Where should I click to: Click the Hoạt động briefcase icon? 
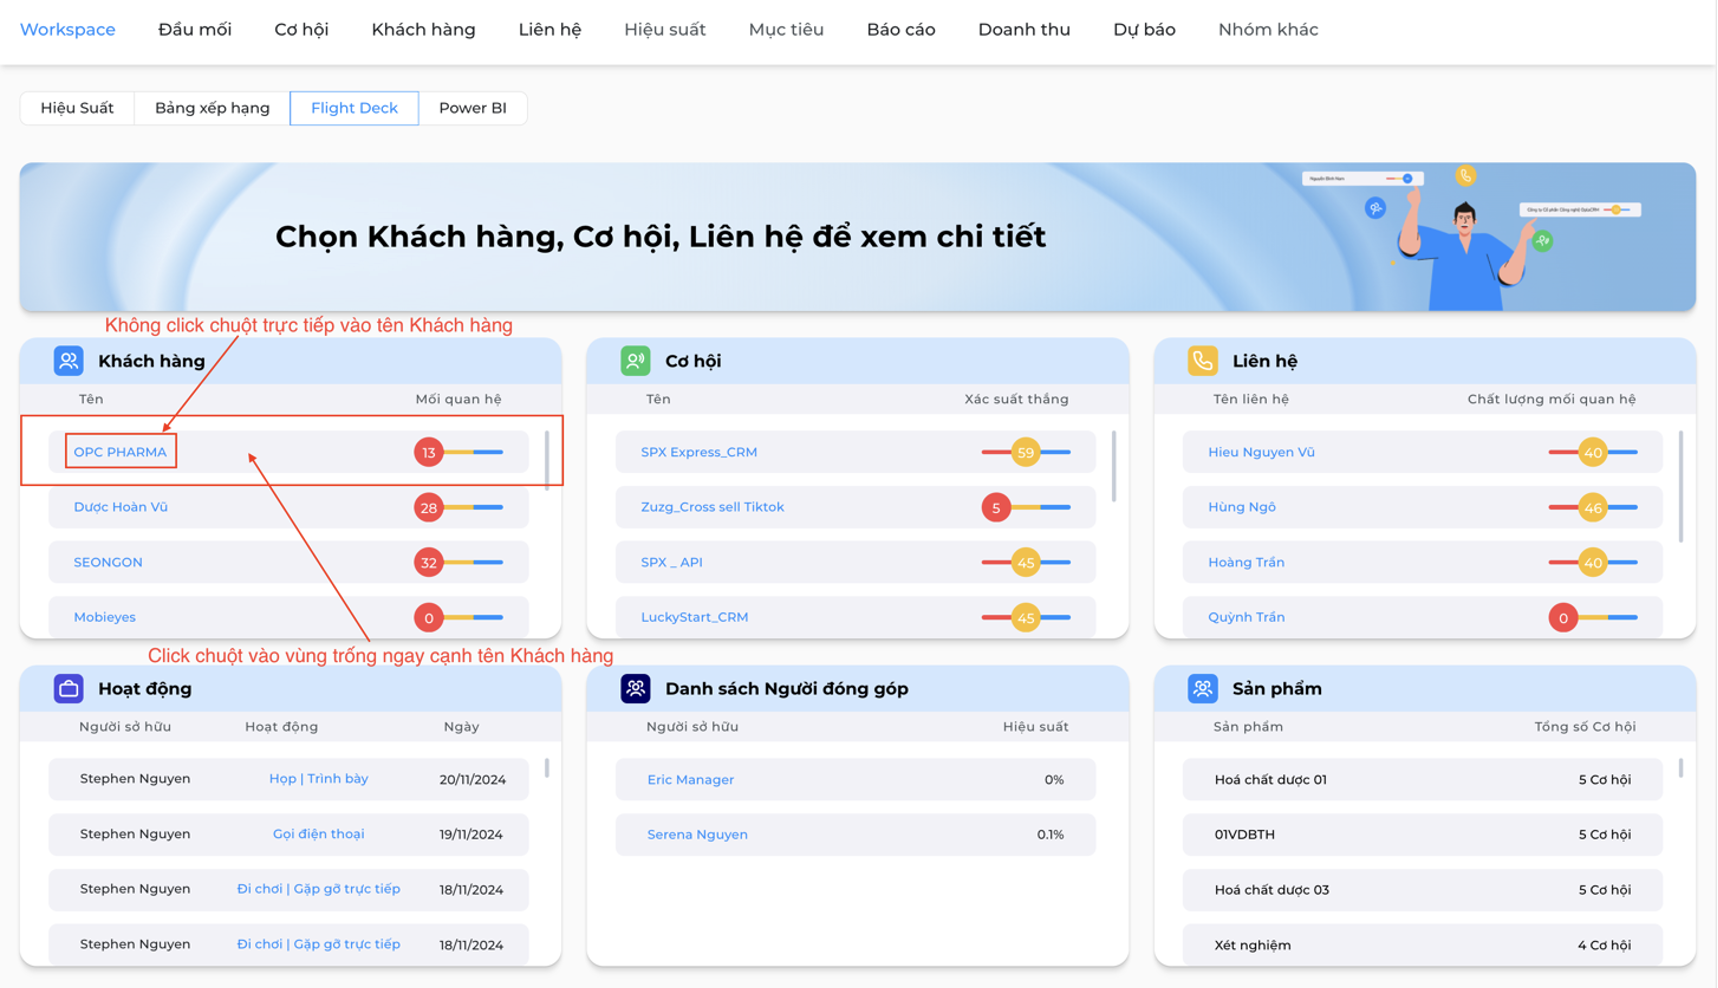[68, 689]
